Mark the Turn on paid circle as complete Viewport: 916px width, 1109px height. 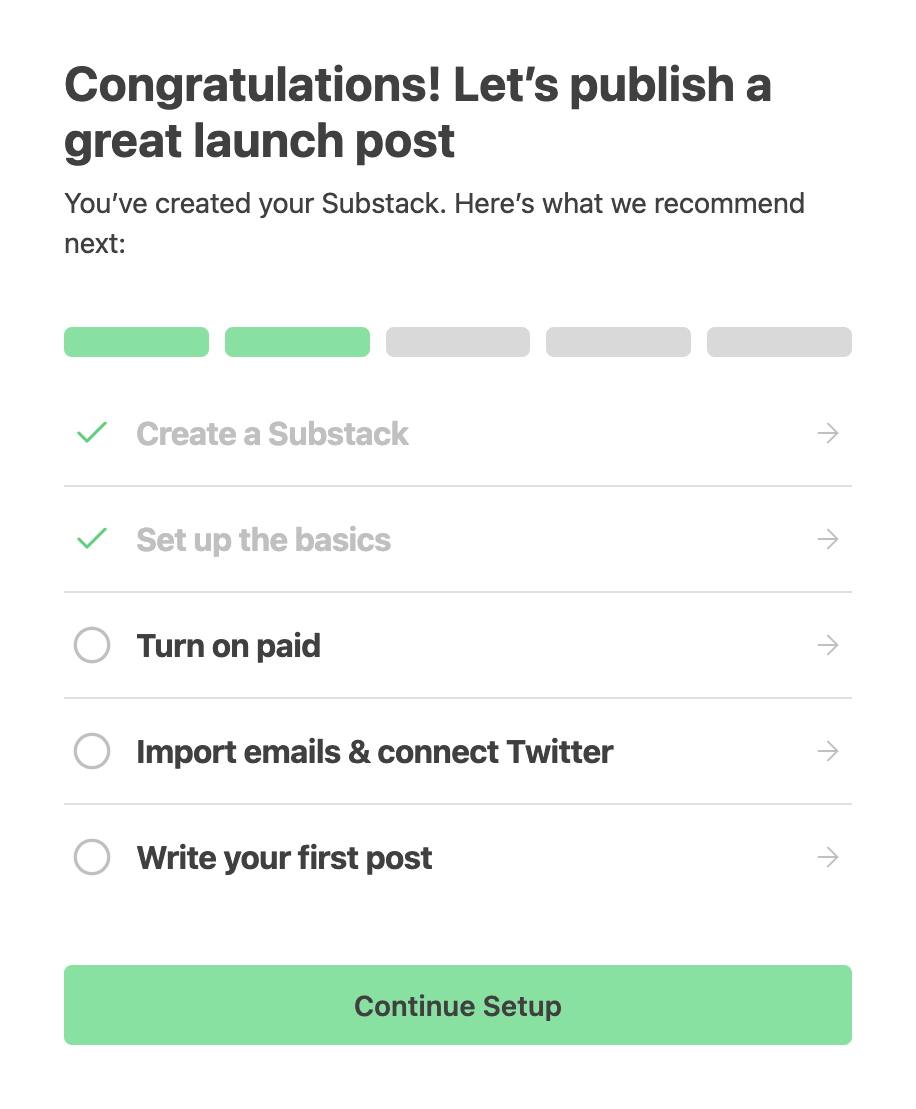91,645
